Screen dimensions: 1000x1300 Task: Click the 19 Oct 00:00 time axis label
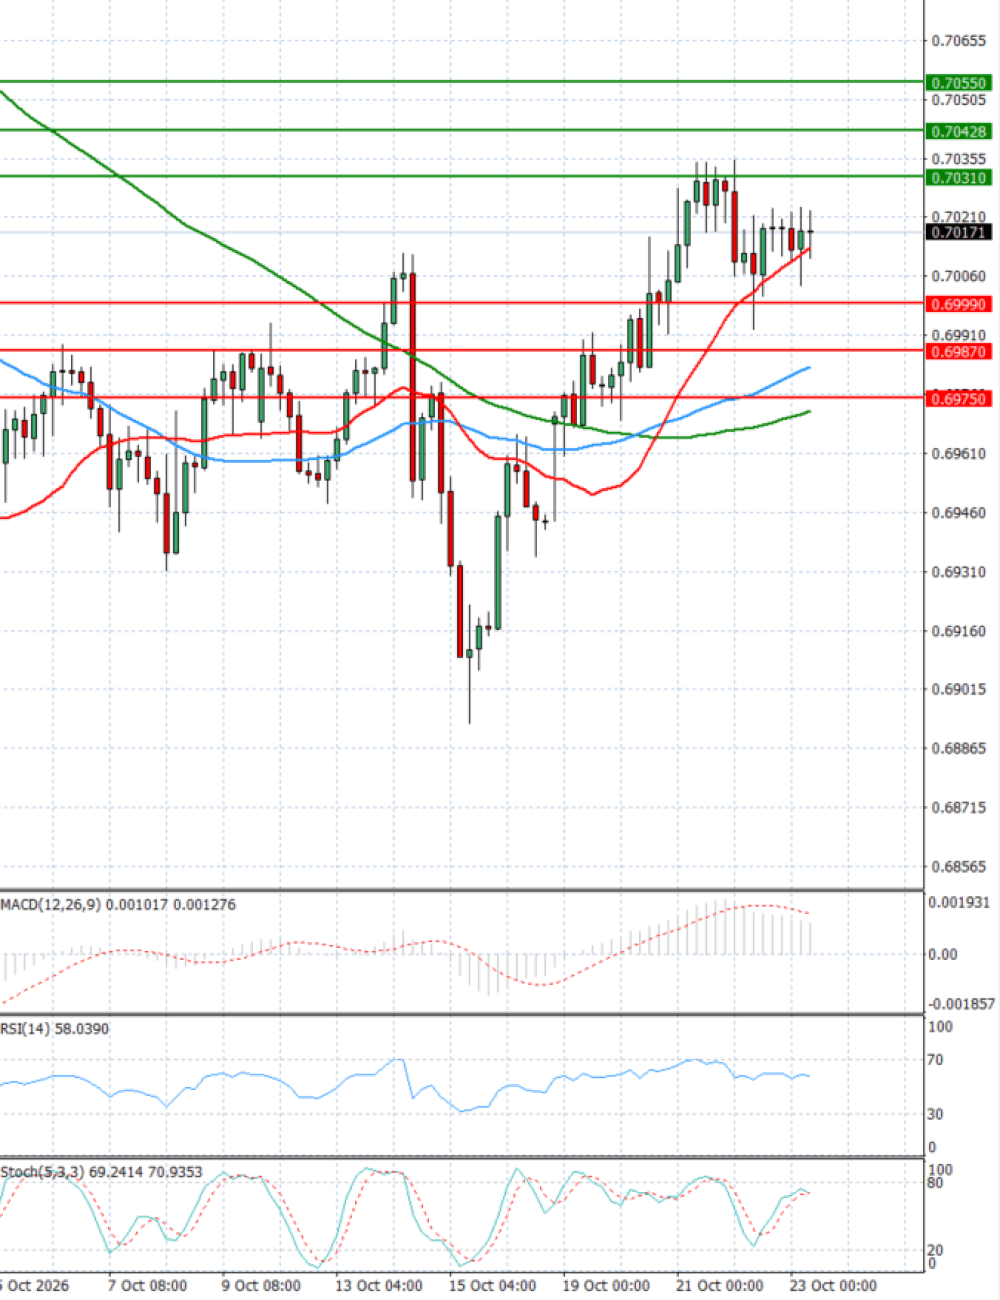tap(606, 1285)
